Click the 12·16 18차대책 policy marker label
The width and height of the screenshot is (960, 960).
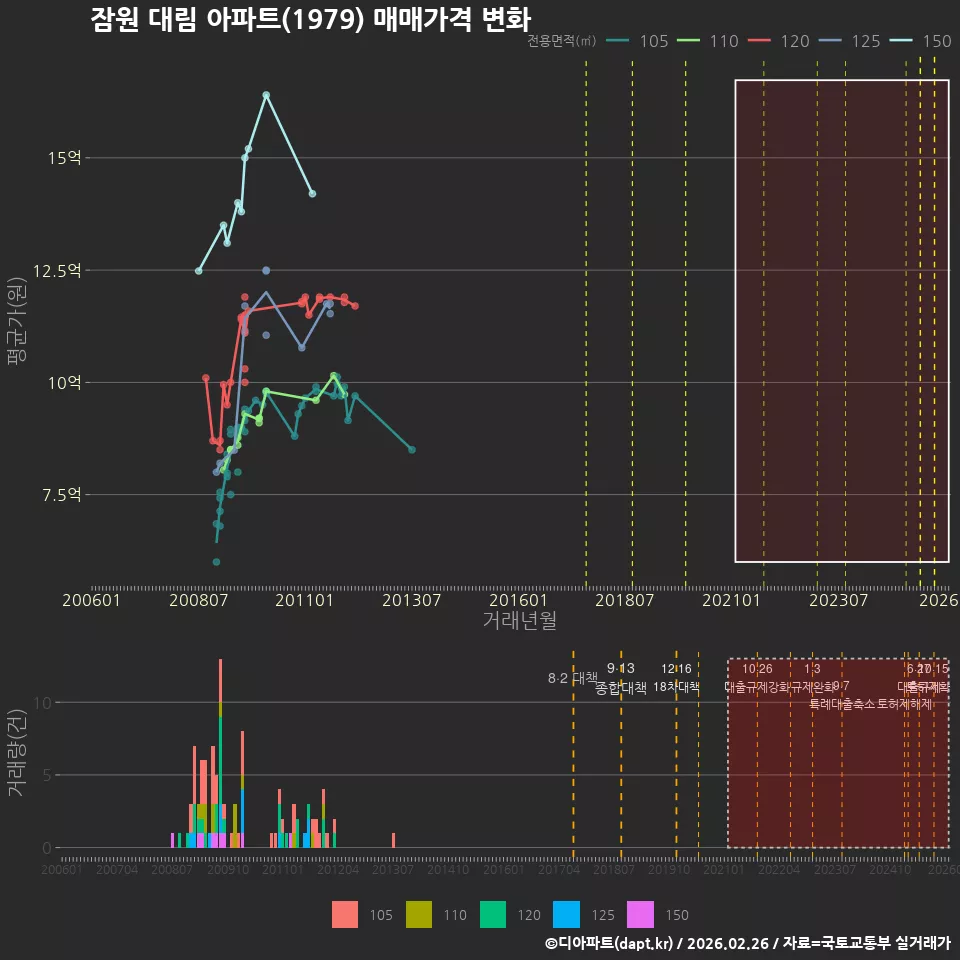677,678
